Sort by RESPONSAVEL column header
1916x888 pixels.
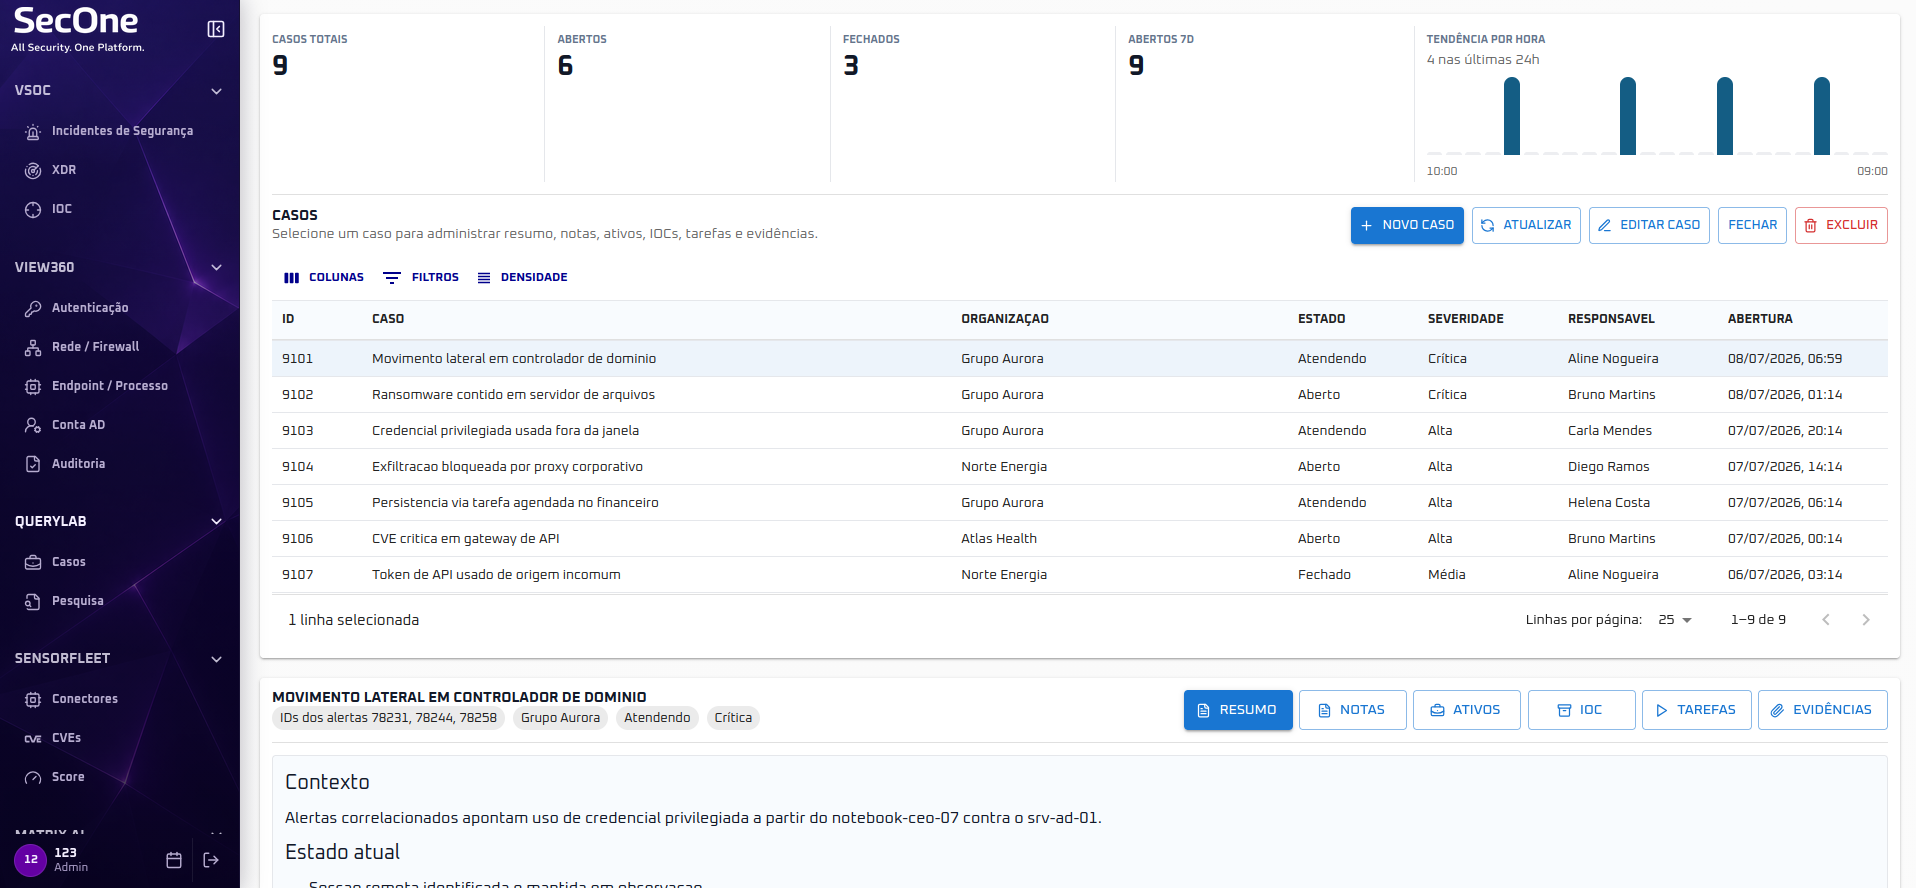(1611, 319)
